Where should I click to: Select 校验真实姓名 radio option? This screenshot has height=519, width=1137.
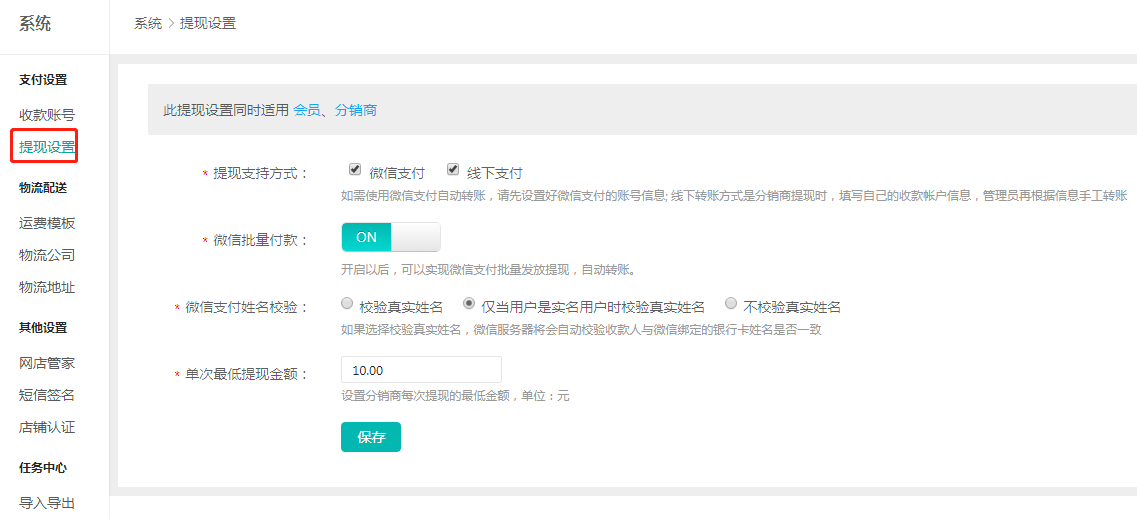tap(347, 303)
